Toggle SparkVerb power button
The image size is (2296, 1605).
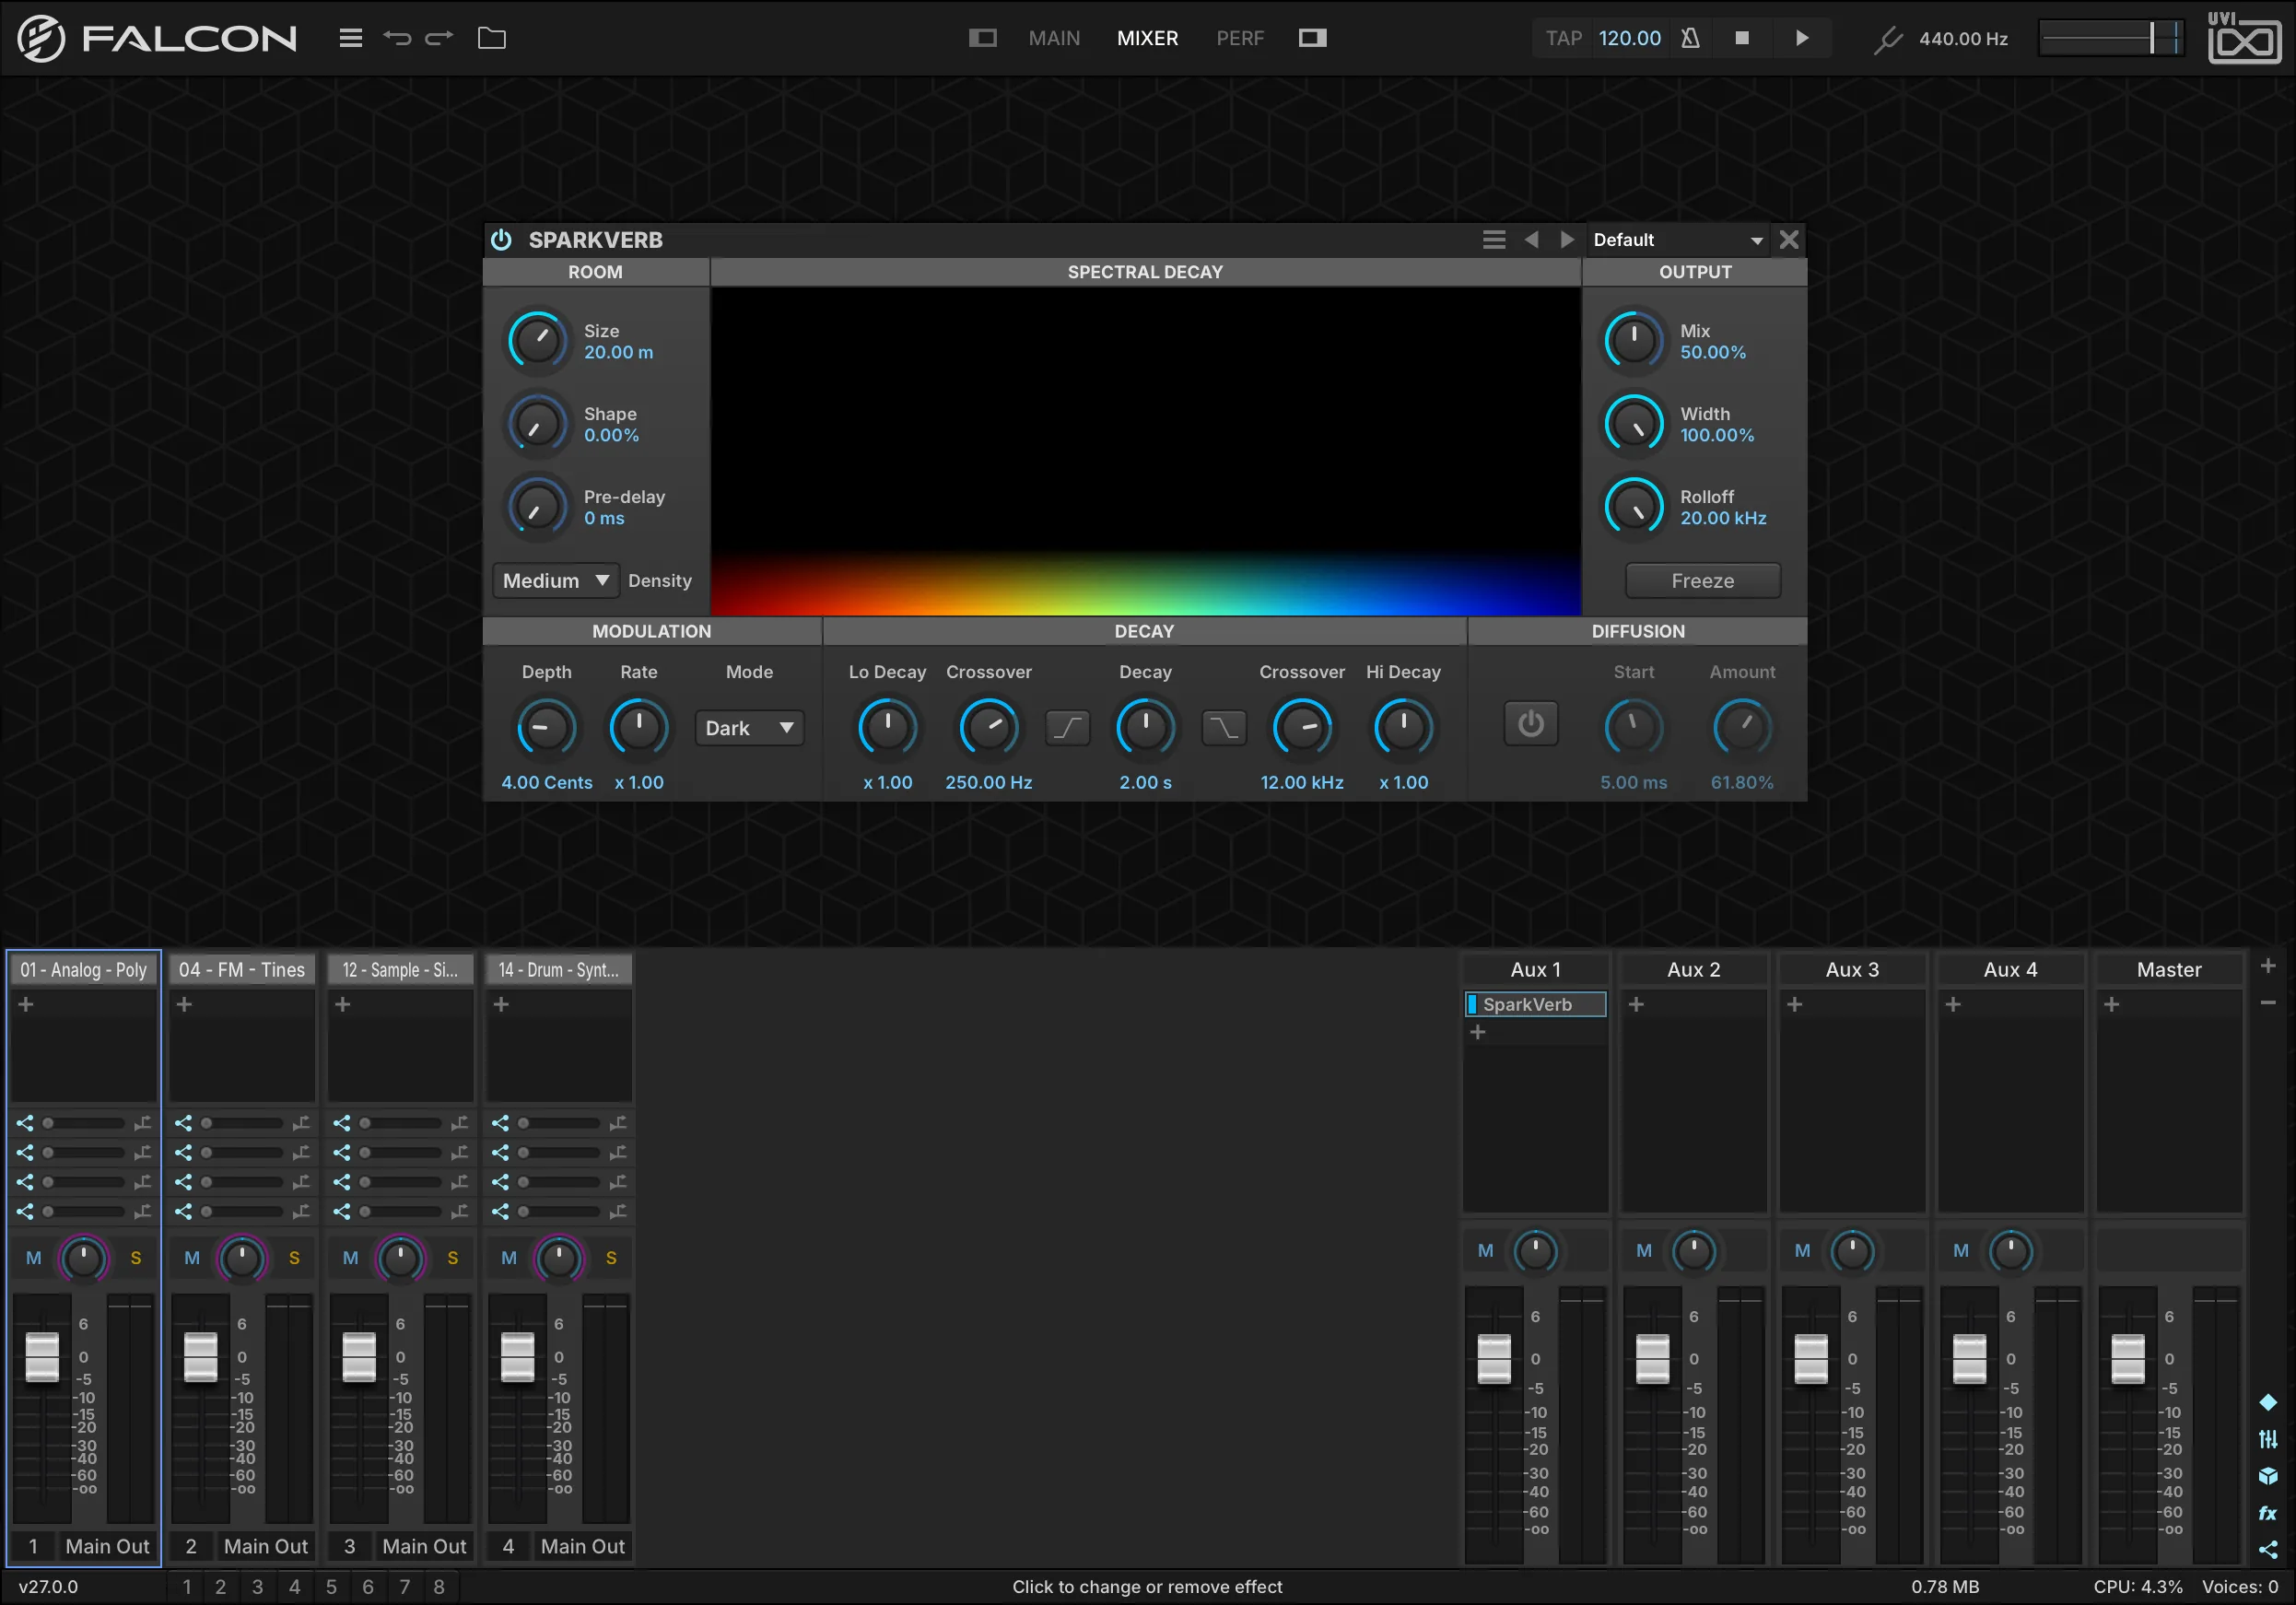coord(501,240)
